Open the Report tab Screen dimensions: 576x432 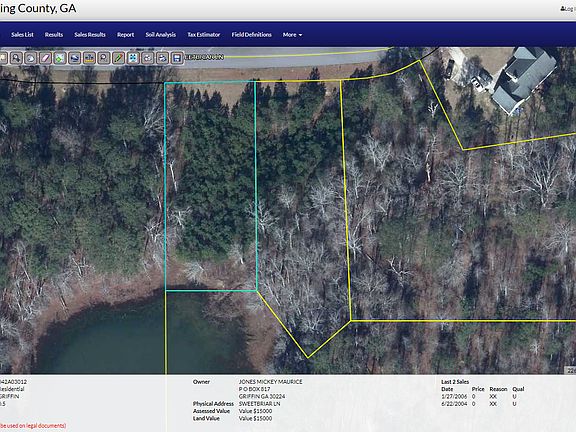click(x=126, y=35)
